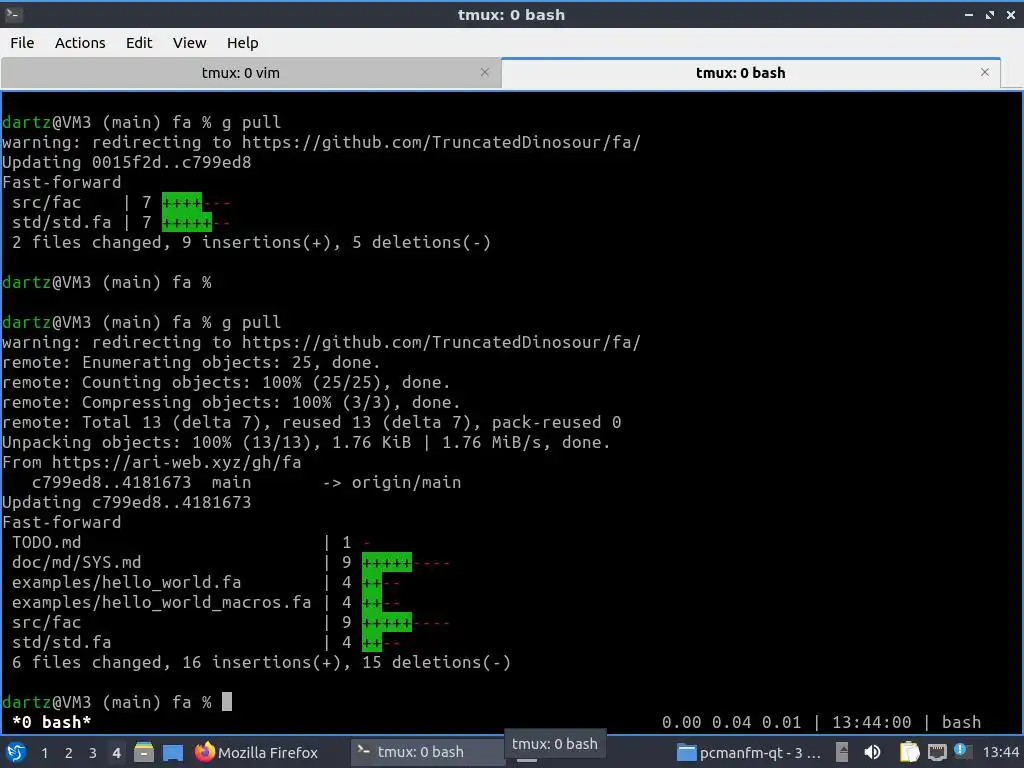Open Mozilla Firefox from the taskbar
Viewport: 1024px width, 768px height.
point(257,753)
